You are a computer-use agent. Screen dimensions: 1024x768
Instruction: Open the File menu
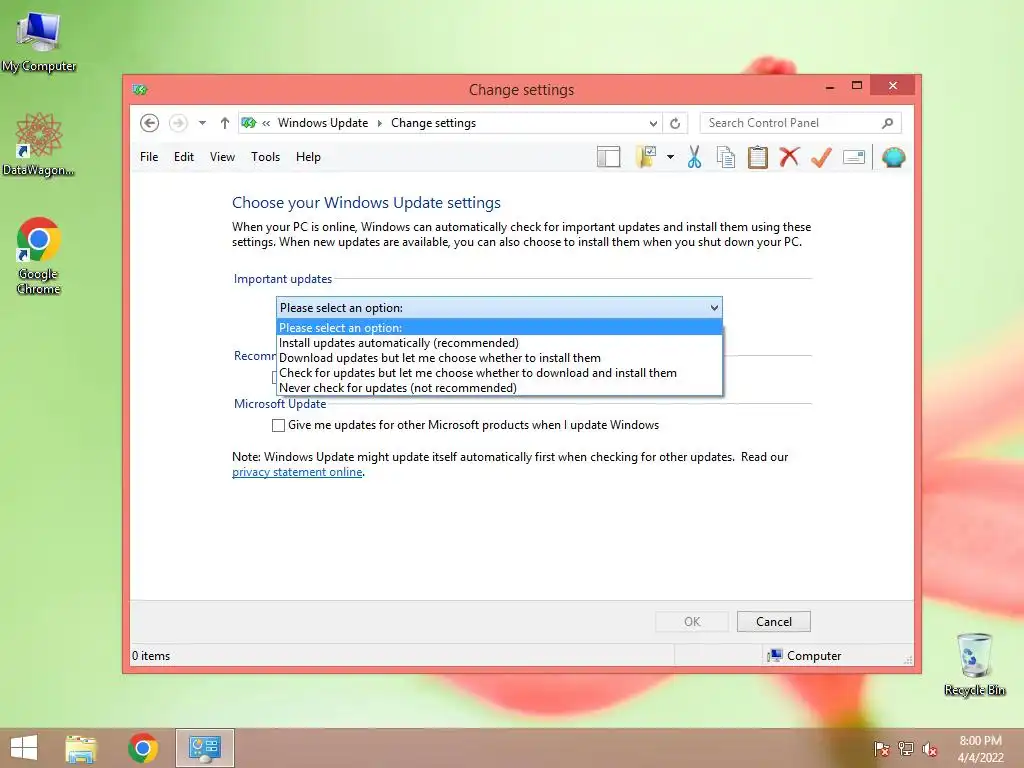click(x=149, y=157)
